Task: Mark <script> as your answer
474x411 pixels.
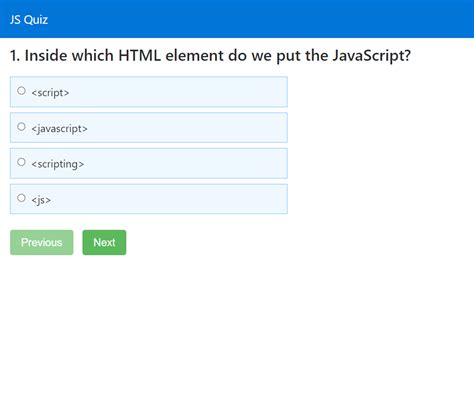Action: 21,91
